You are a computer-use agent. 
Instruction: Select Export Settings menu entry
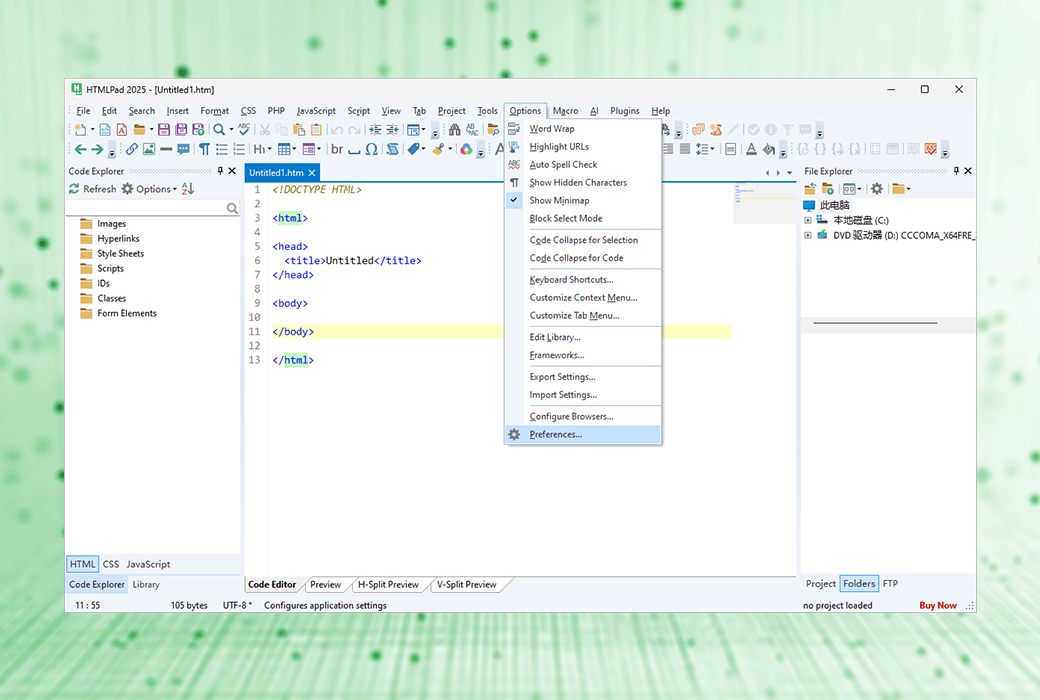[x=583, y=377]
